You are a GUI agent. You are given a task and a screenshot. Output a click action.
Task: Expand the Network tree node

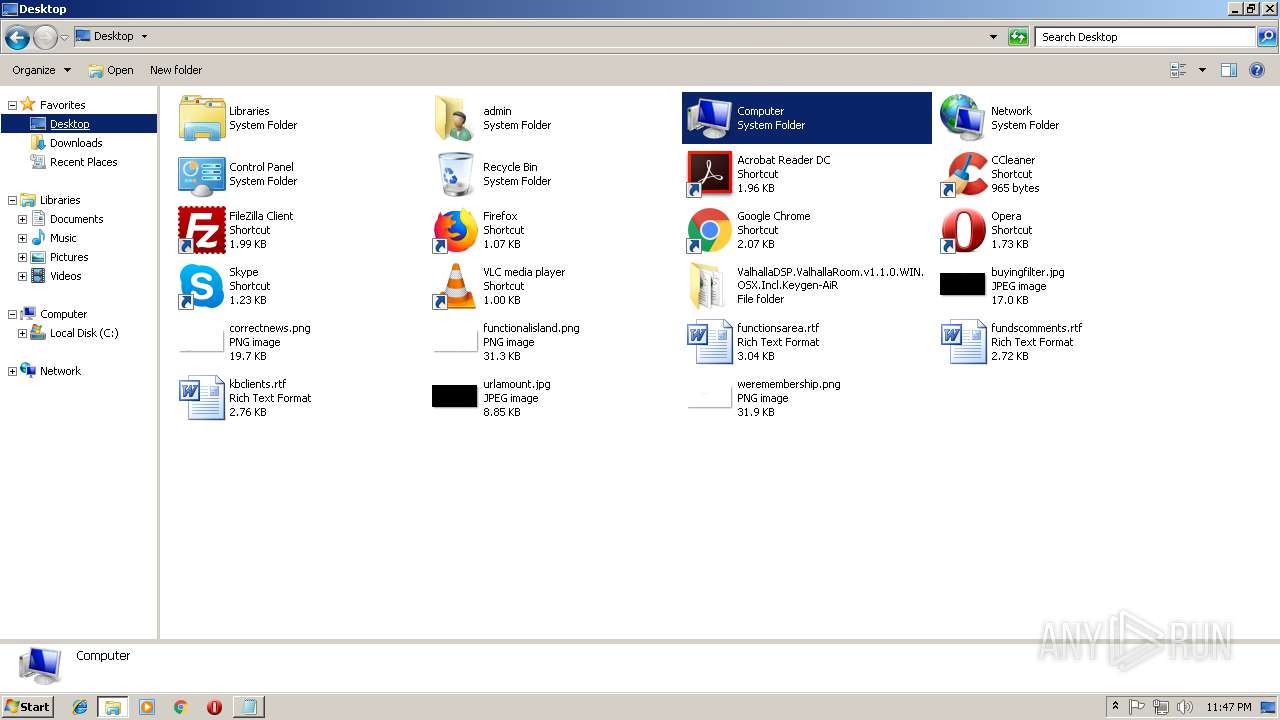(12, 371)
